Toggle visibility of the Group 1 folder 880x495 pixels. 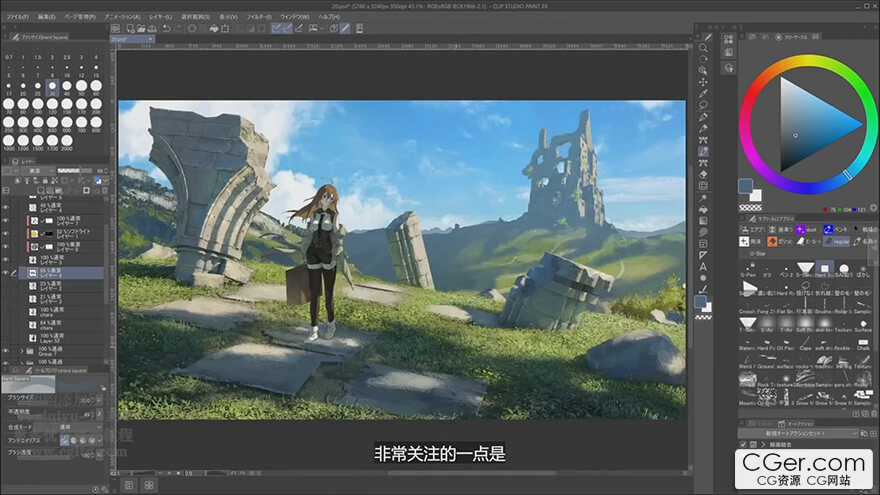(7, 351)
